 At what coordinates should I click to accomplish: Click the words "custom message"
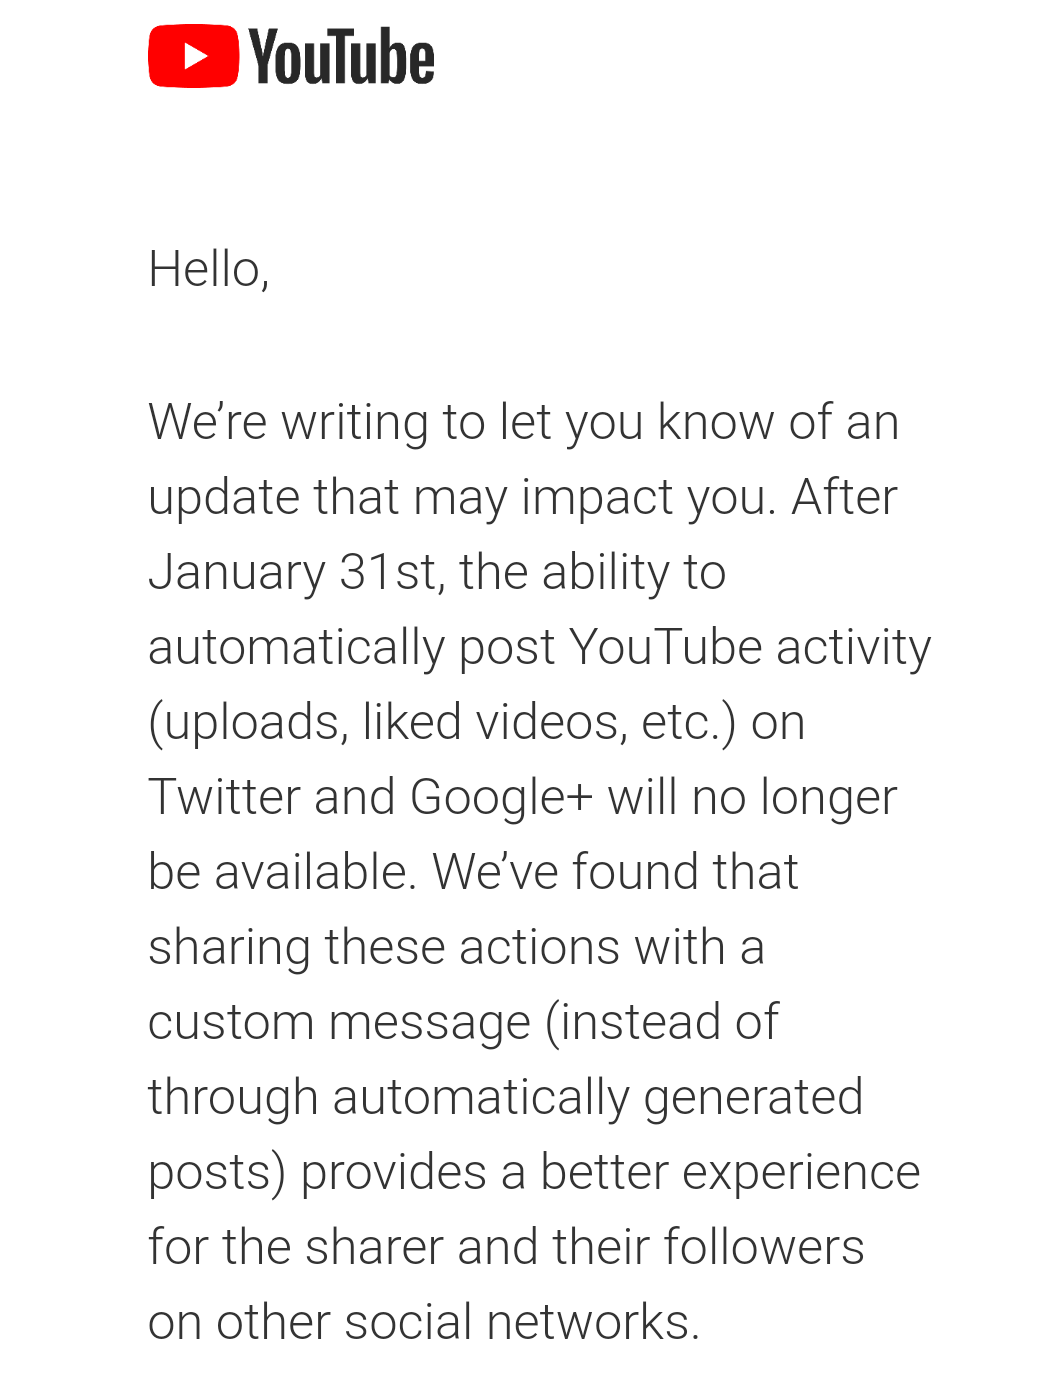pyautogui.click(x=338, y=1022)
